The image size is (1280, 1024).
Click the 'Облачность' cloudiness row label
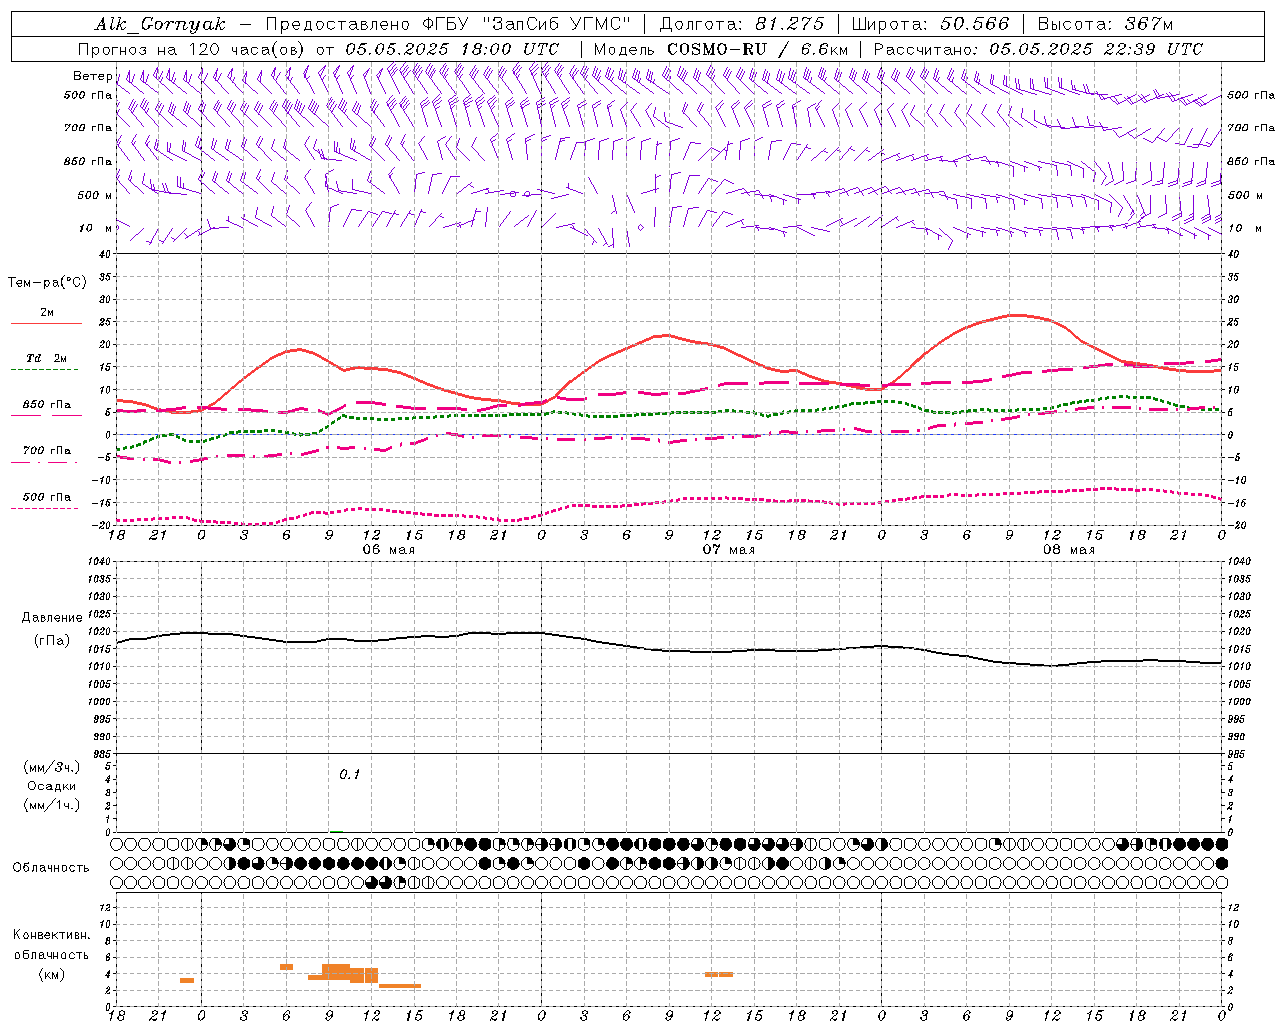point(51,867)
